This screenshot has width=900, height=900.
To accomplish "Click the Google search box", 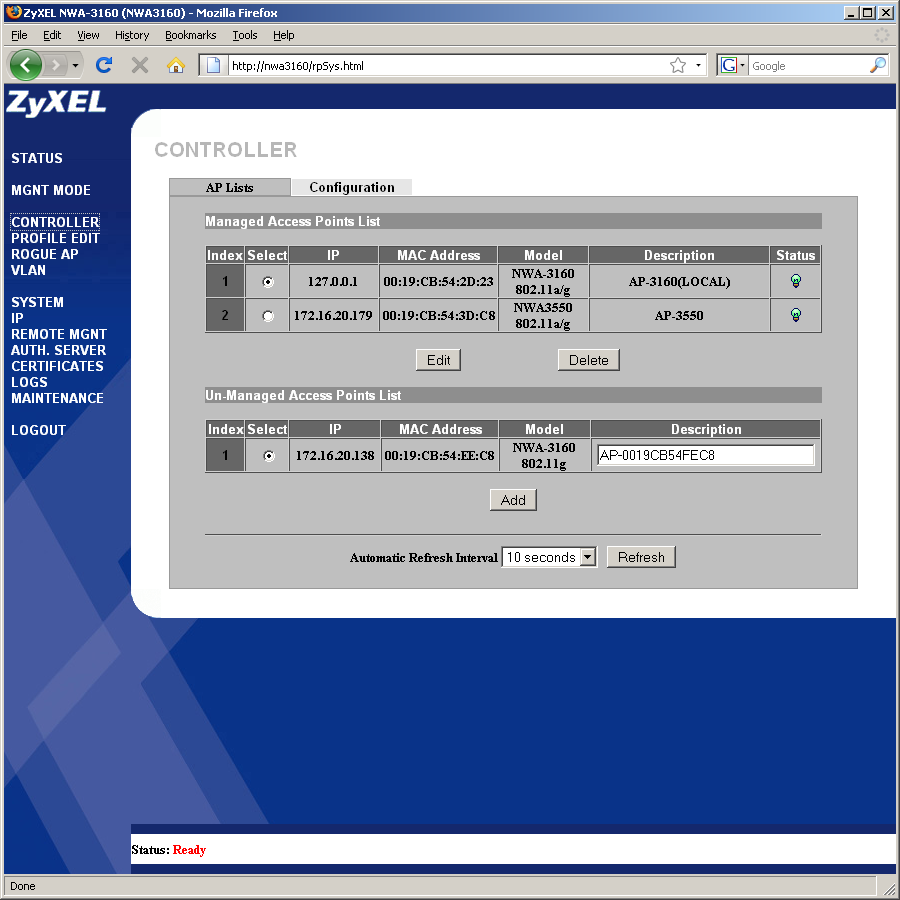I will pos(808,65).
